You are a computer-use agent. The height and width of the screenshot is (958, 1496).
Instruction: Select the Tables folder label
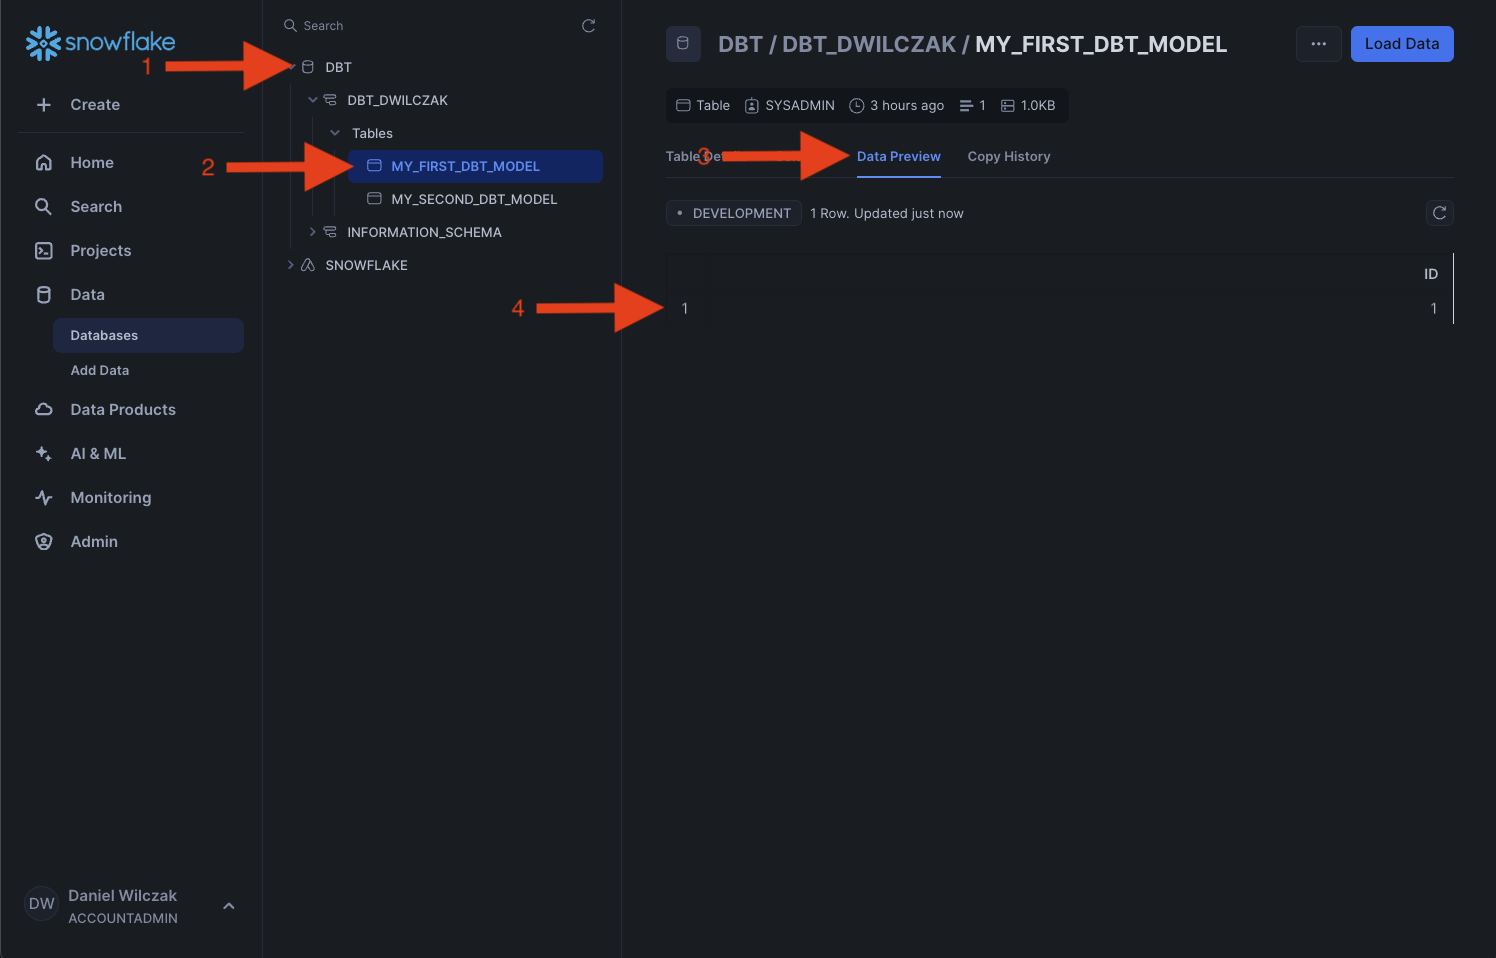pyautogui.click(x=372, y=133)
